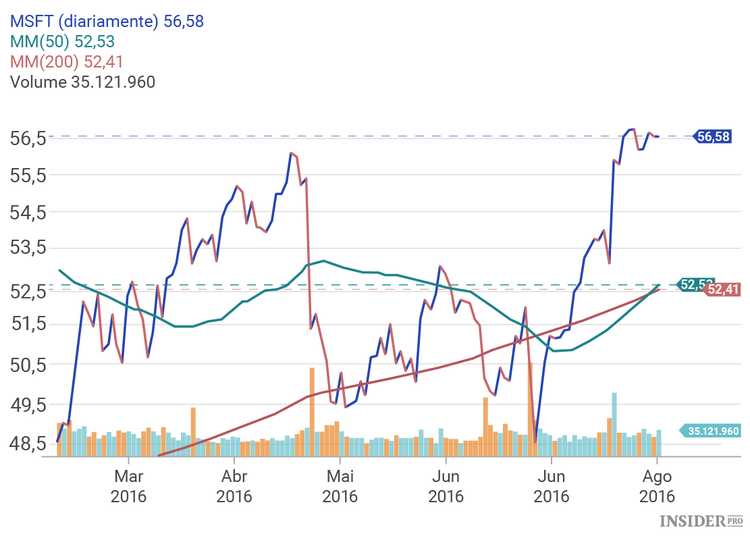The image size is (750, 536).
Task: Click the 48,5 price axis label
Action: pyautogui.click(x=28, y=443)
